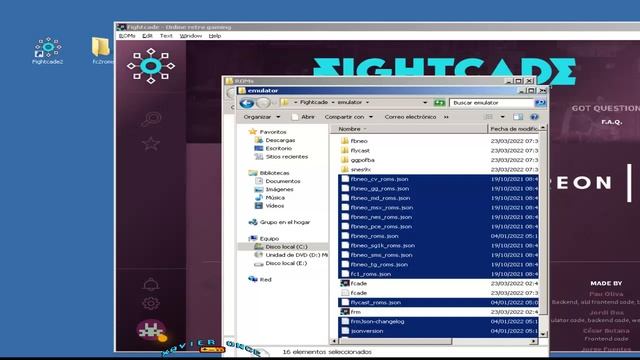Open favorites star in Fightcade sidebar
640x360 pixels.
tap(151, 144)
